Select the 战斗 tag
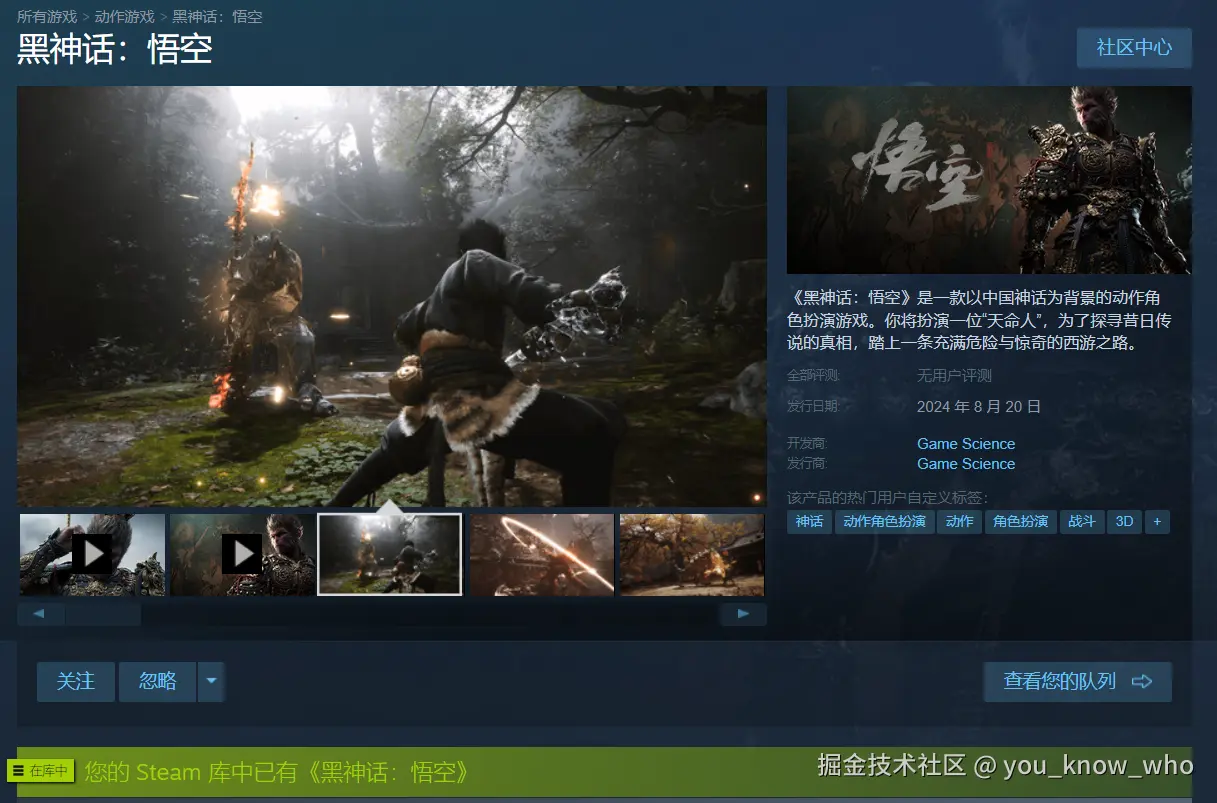Viewport: 1217px width, 803px height. tap(1081, 521)
